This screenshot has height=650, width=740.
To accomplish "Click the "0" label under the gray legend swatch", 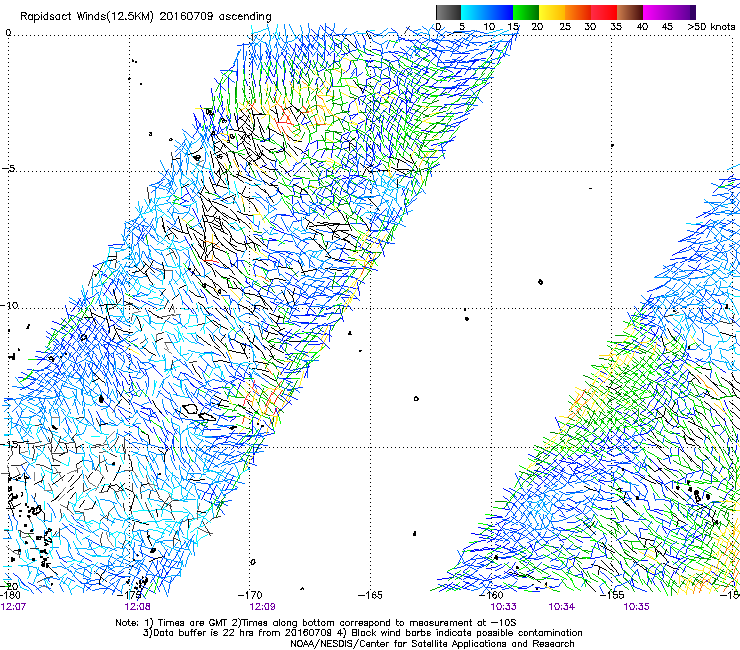I will (438, 27).
